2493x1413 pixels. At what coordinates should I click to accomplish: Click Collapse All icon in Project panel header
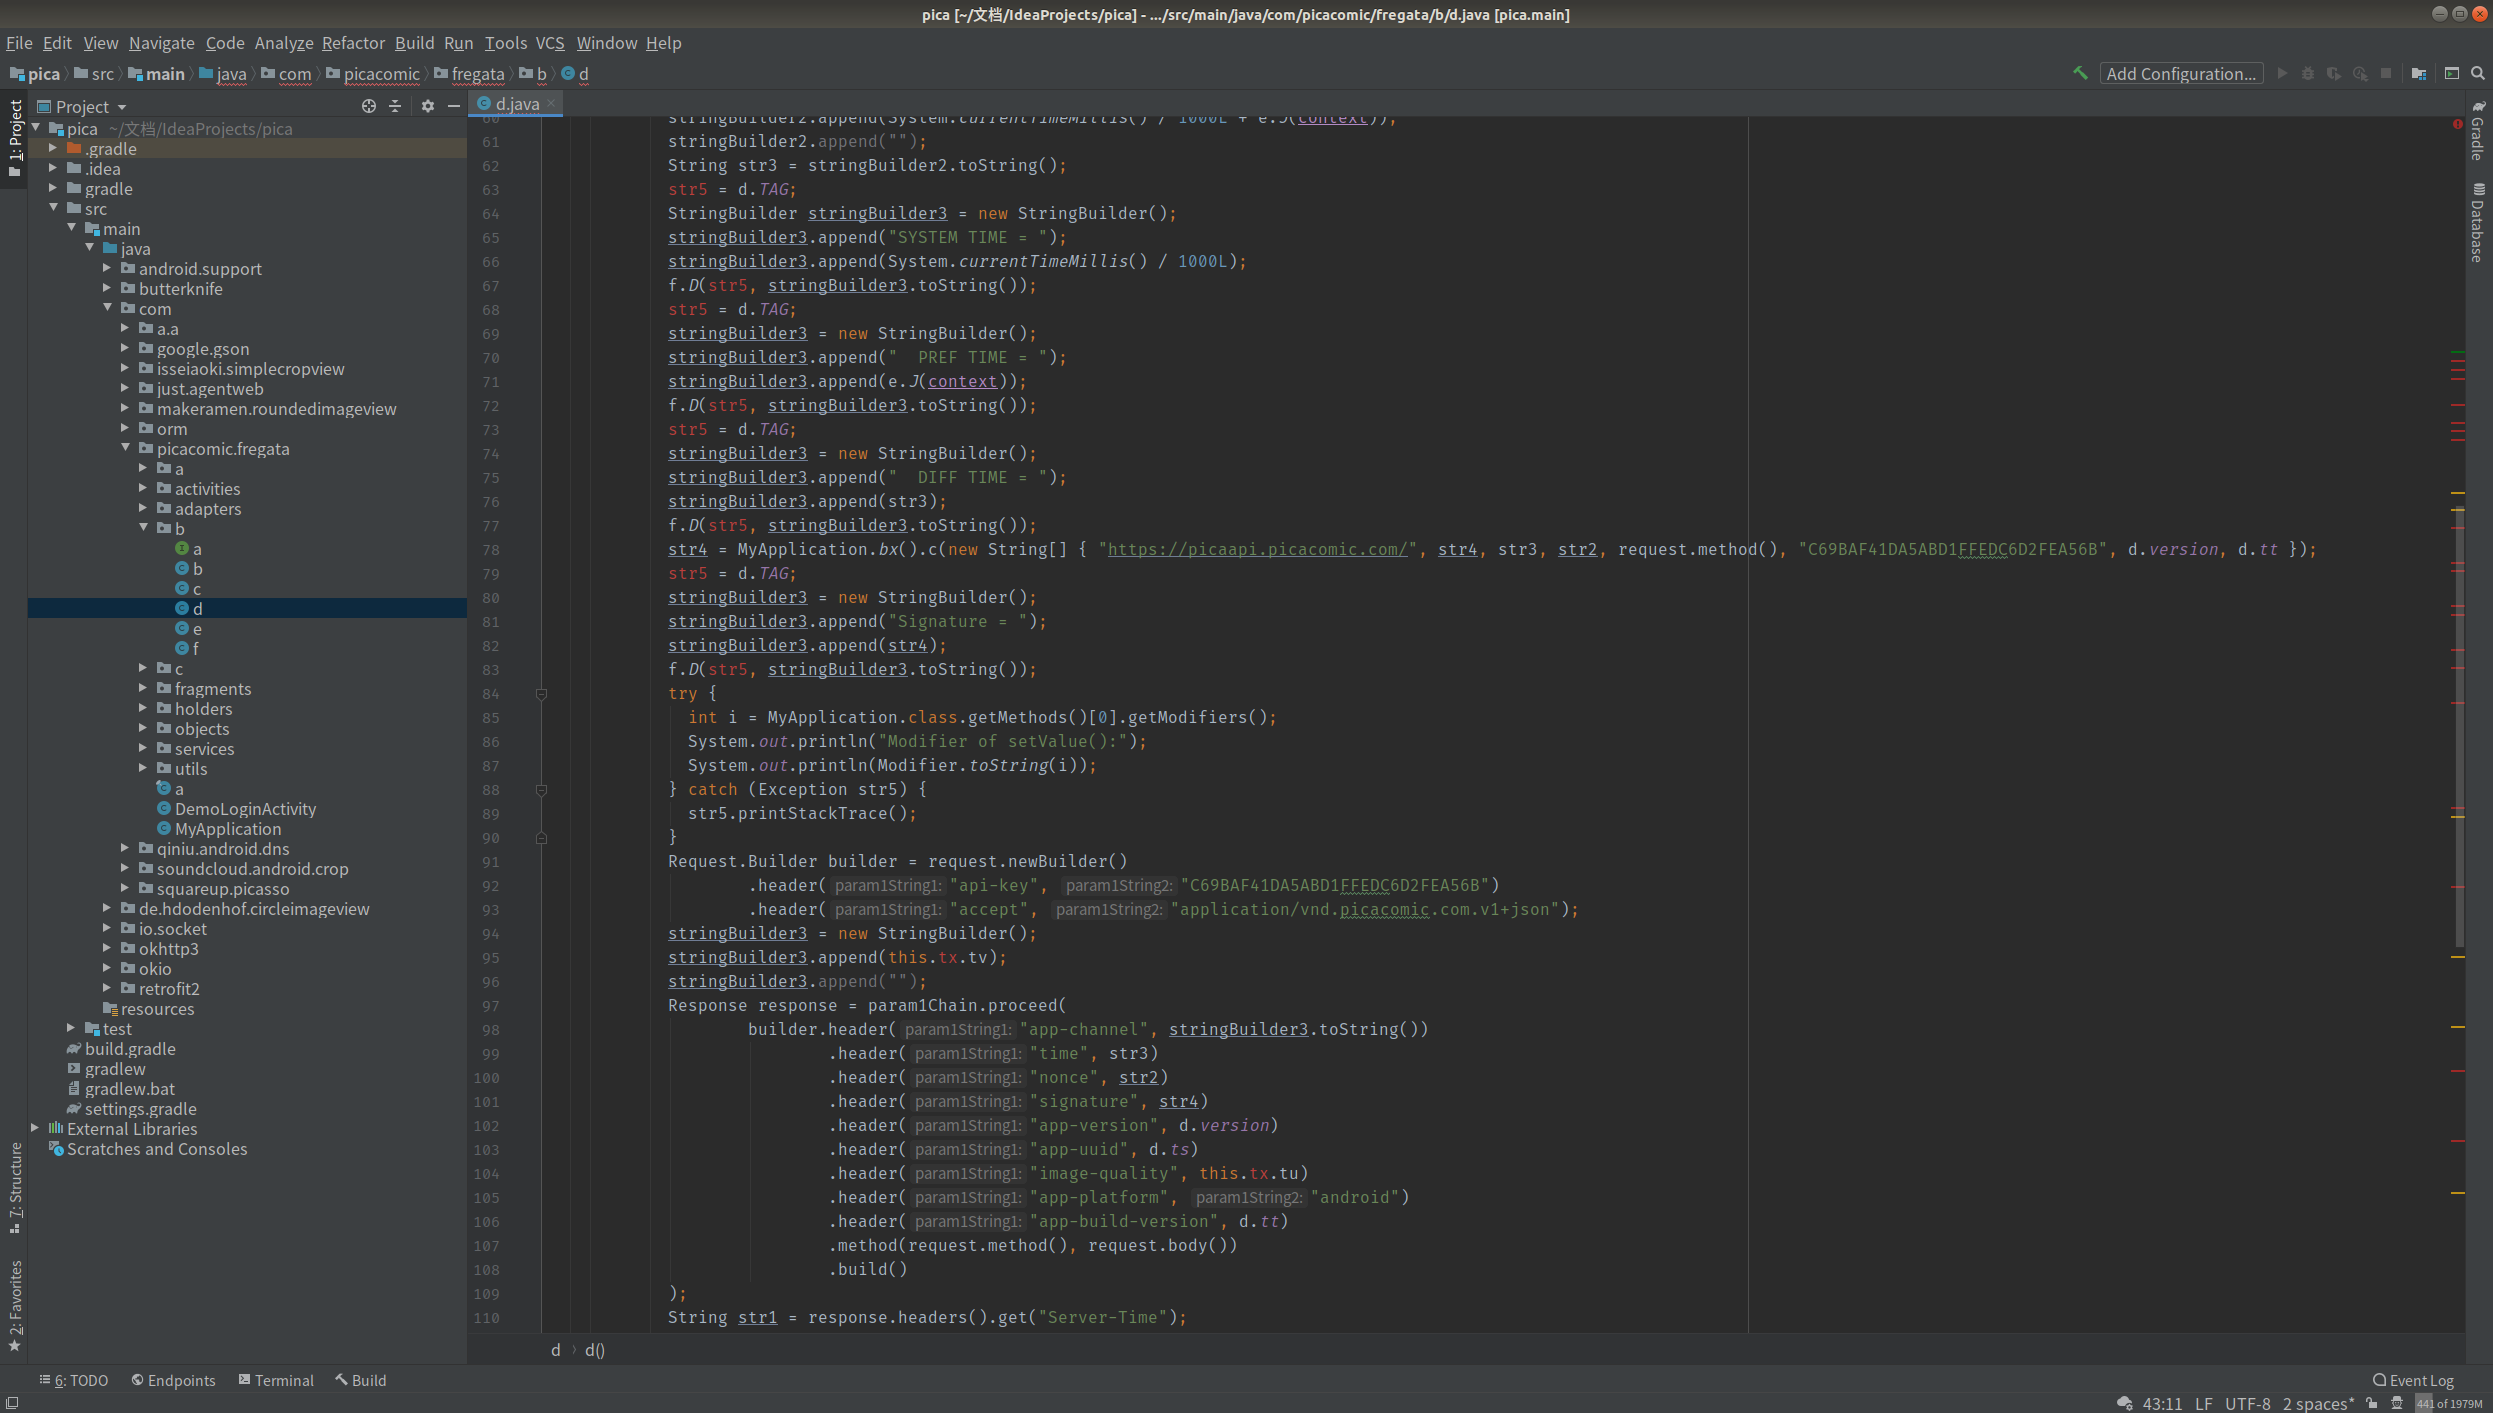click(395, 106)
